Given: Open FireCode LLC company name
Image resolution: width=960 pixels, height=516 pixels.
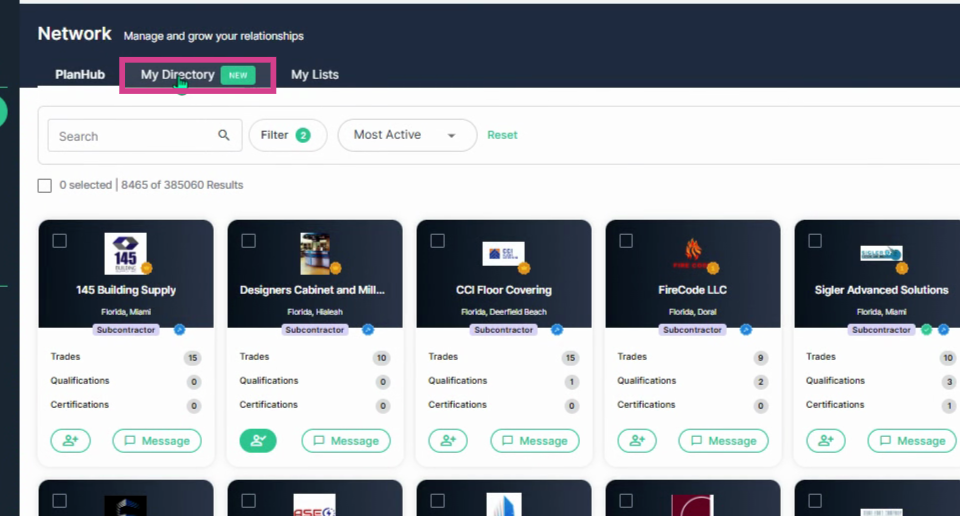Looking at the screenshot, I should click(692, 290).
